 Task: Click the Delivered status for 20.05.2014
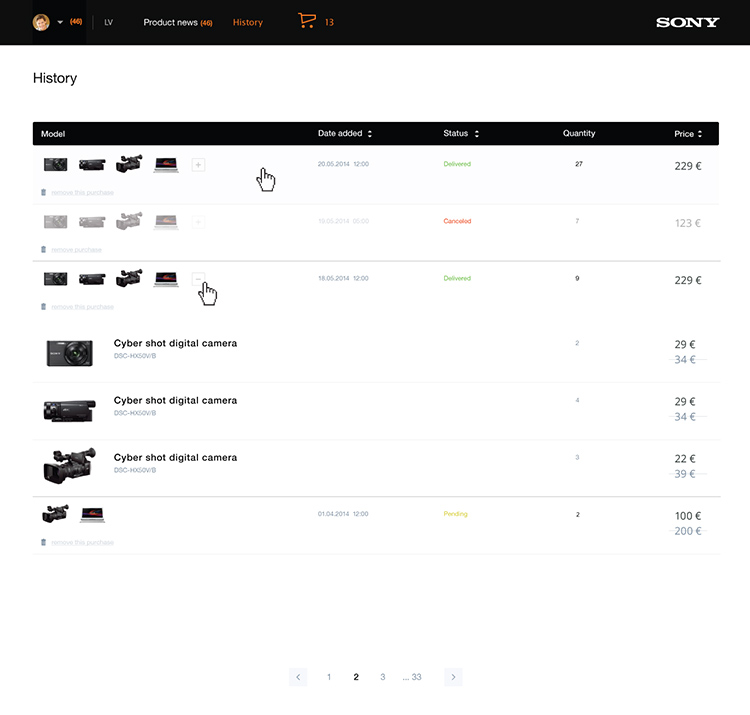pyautogui.click(x=457, y=164)
